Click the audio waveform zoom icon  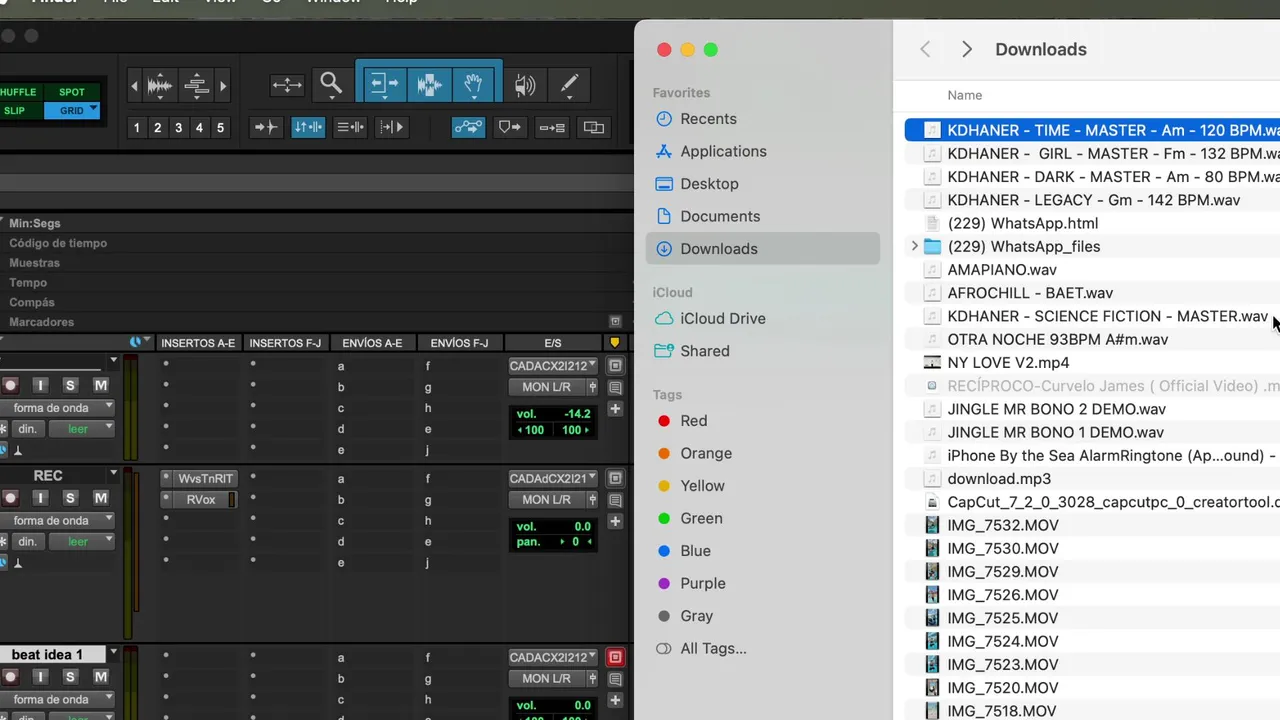(160, 86)
